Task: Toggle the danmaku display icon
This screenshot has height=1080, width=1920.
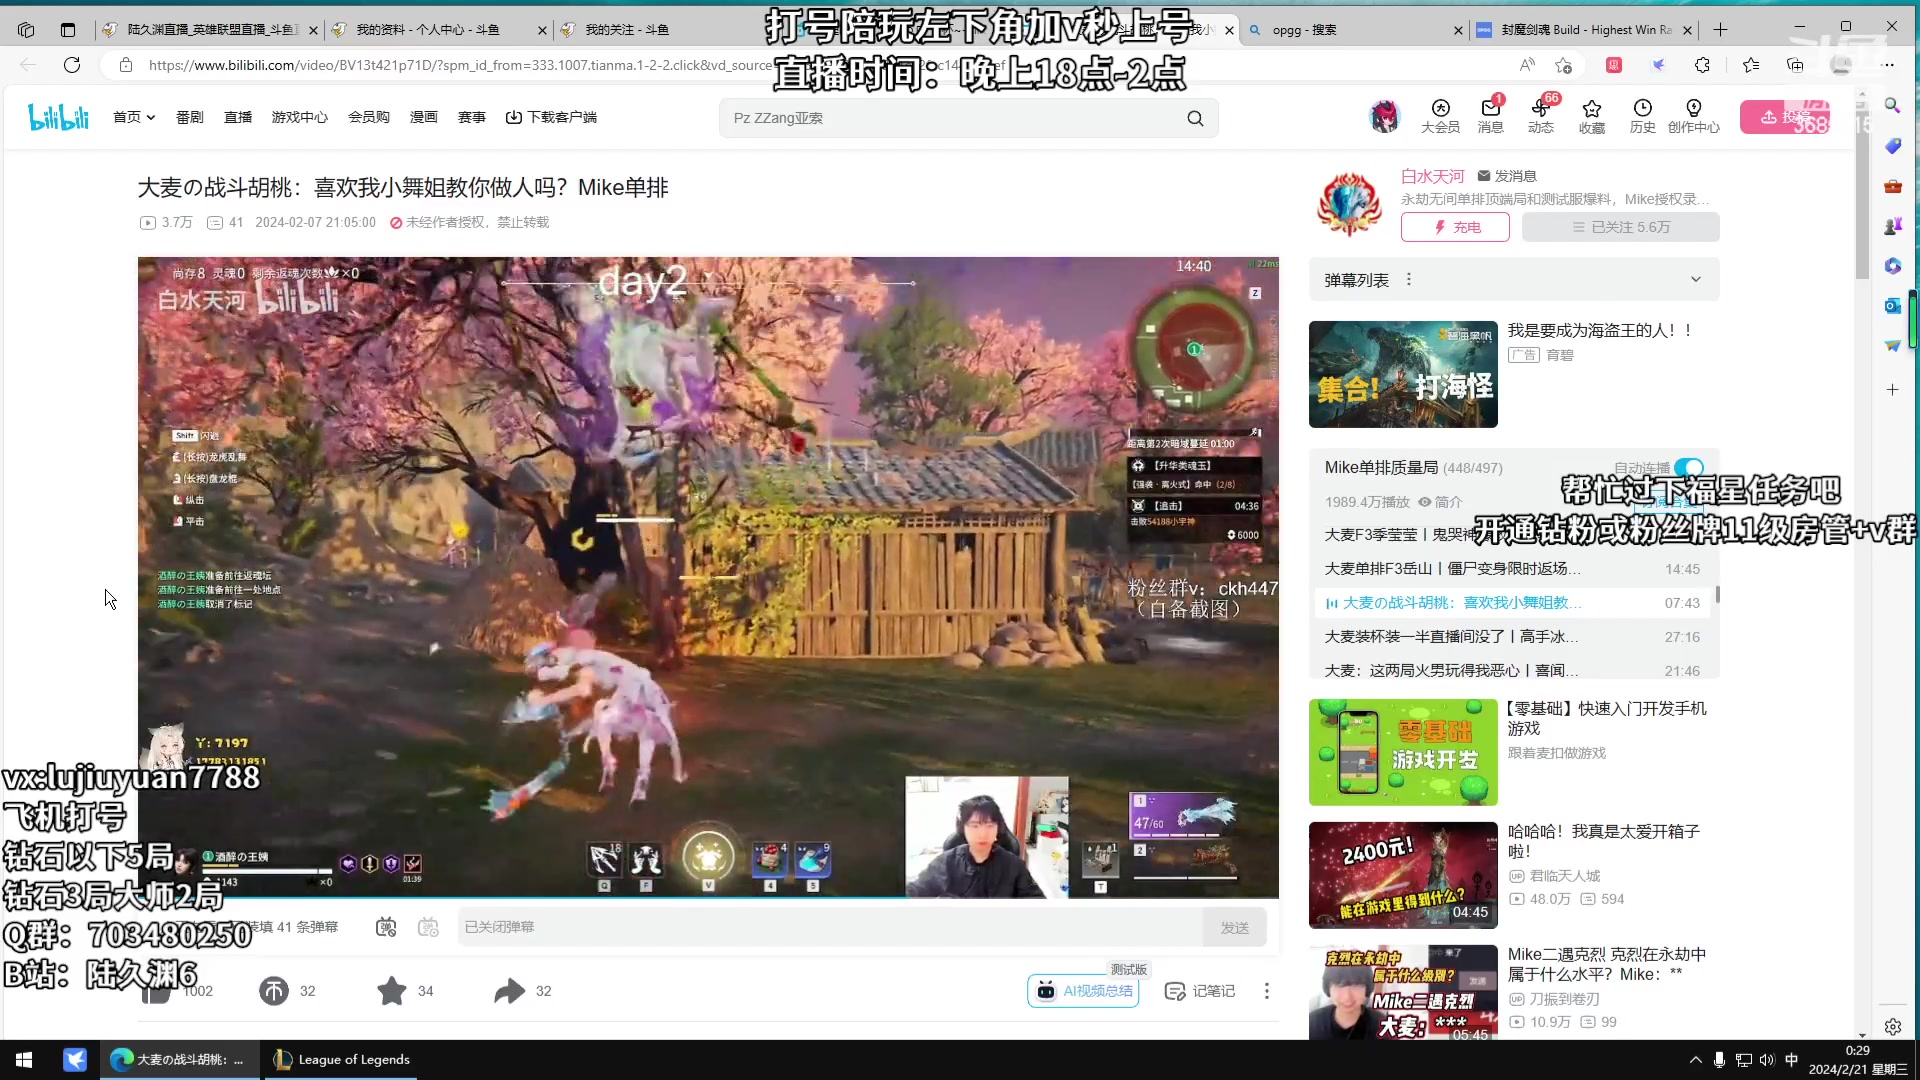Action: [x=386, y=928]
